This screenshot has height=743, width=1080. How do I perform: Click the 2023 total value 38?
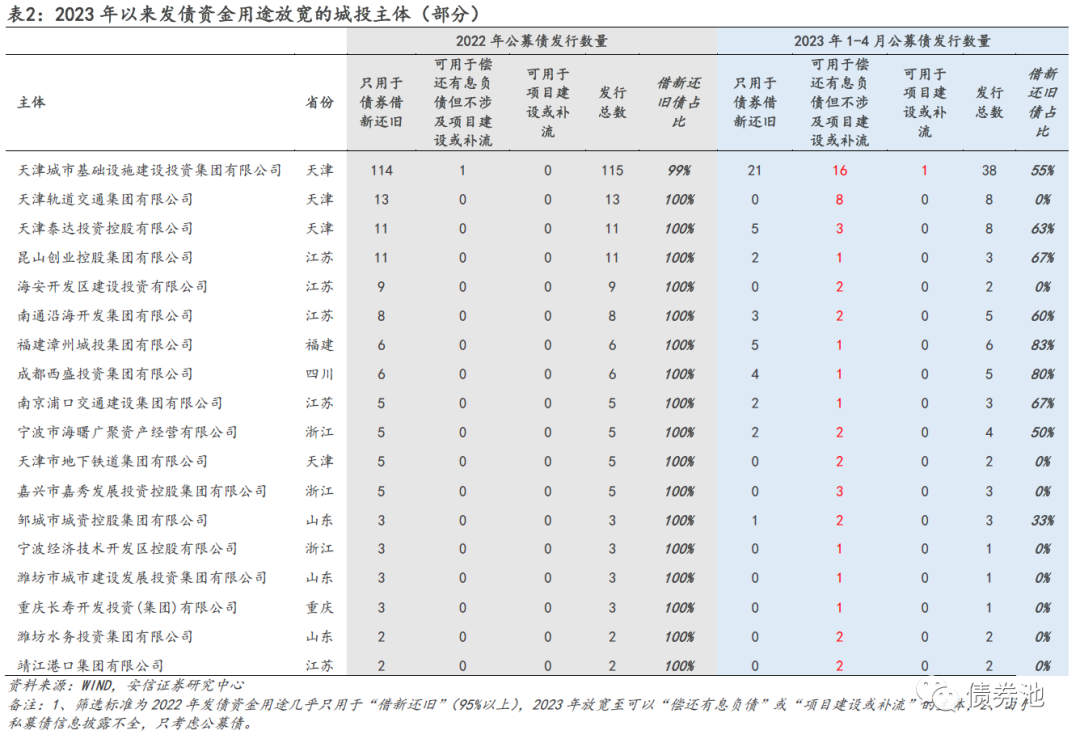coord(988,170)
